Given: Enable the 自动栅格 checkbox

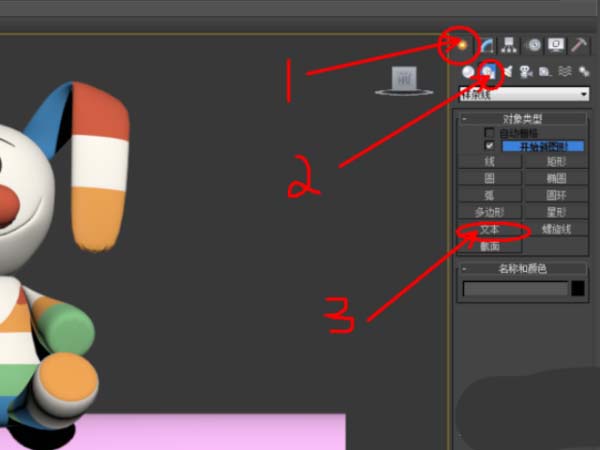Looking at the screenshot, I should [489, 133].
